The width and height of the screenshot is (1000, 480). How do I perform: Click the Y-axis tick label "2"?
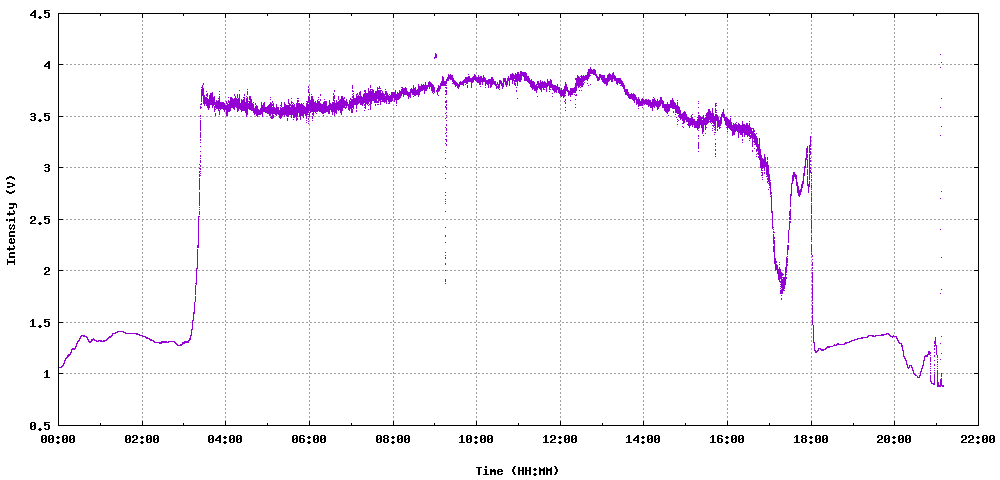47,271
